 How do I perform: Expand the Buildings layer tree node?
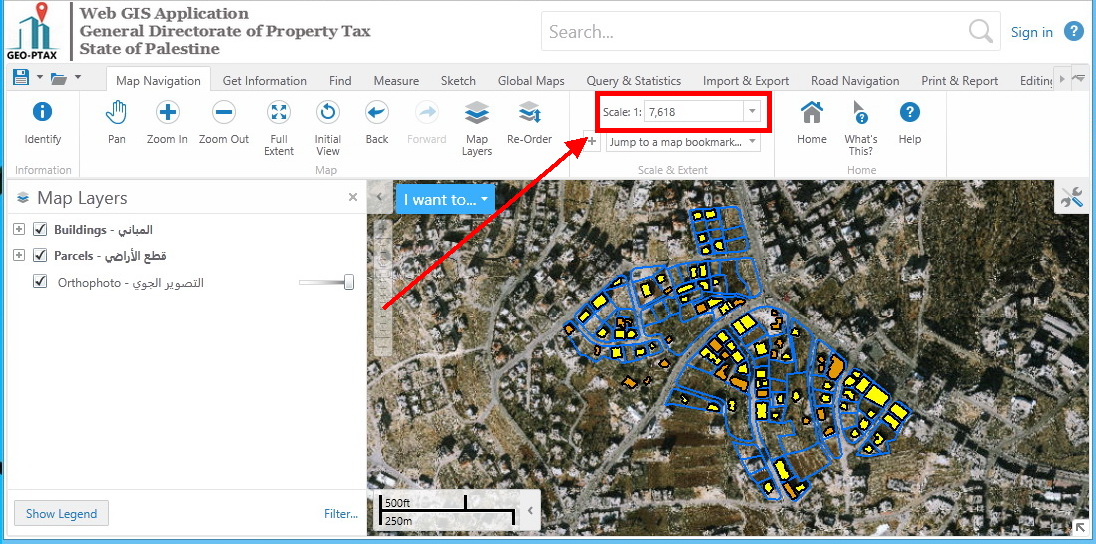[x=19, y=229]
